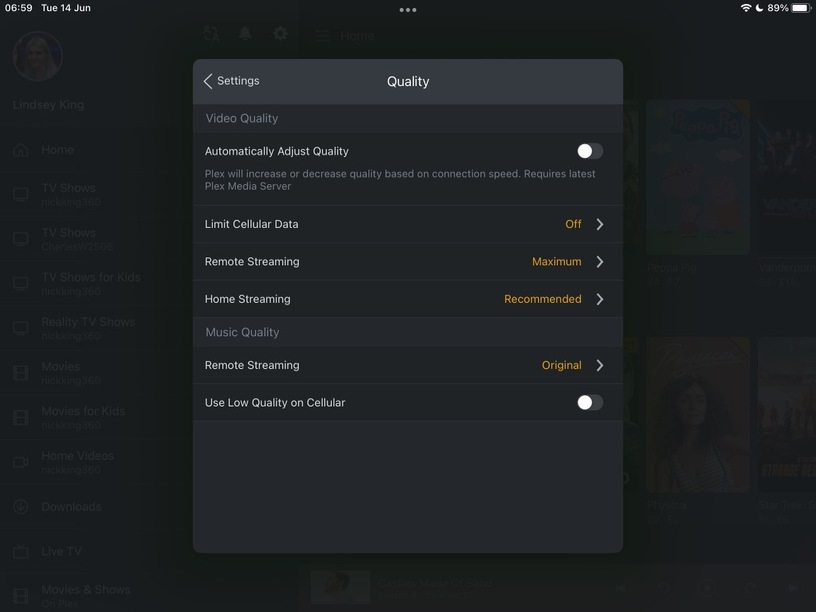Click the now playing album thumbnail

point(340,587)
